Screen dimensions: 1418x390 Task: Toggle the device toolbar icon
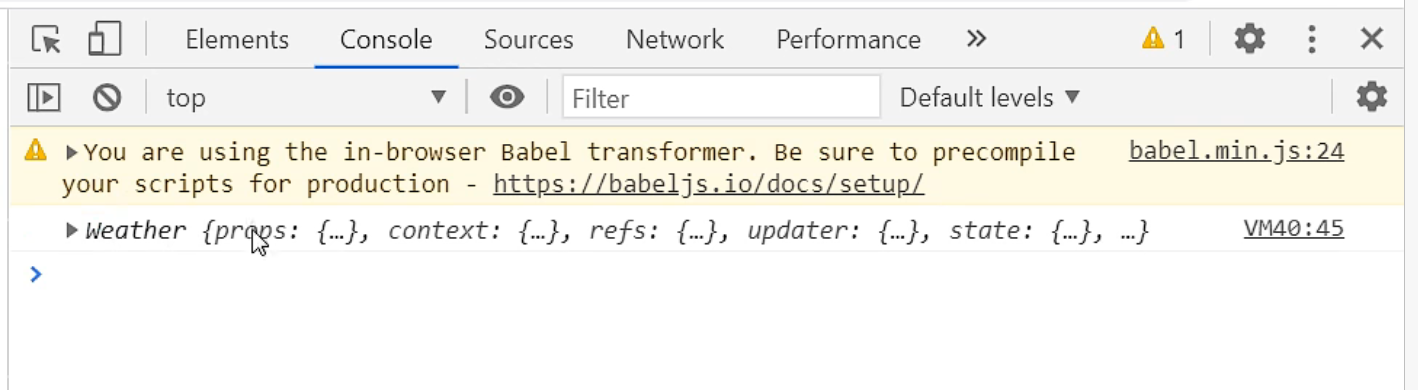coord(104,39)
